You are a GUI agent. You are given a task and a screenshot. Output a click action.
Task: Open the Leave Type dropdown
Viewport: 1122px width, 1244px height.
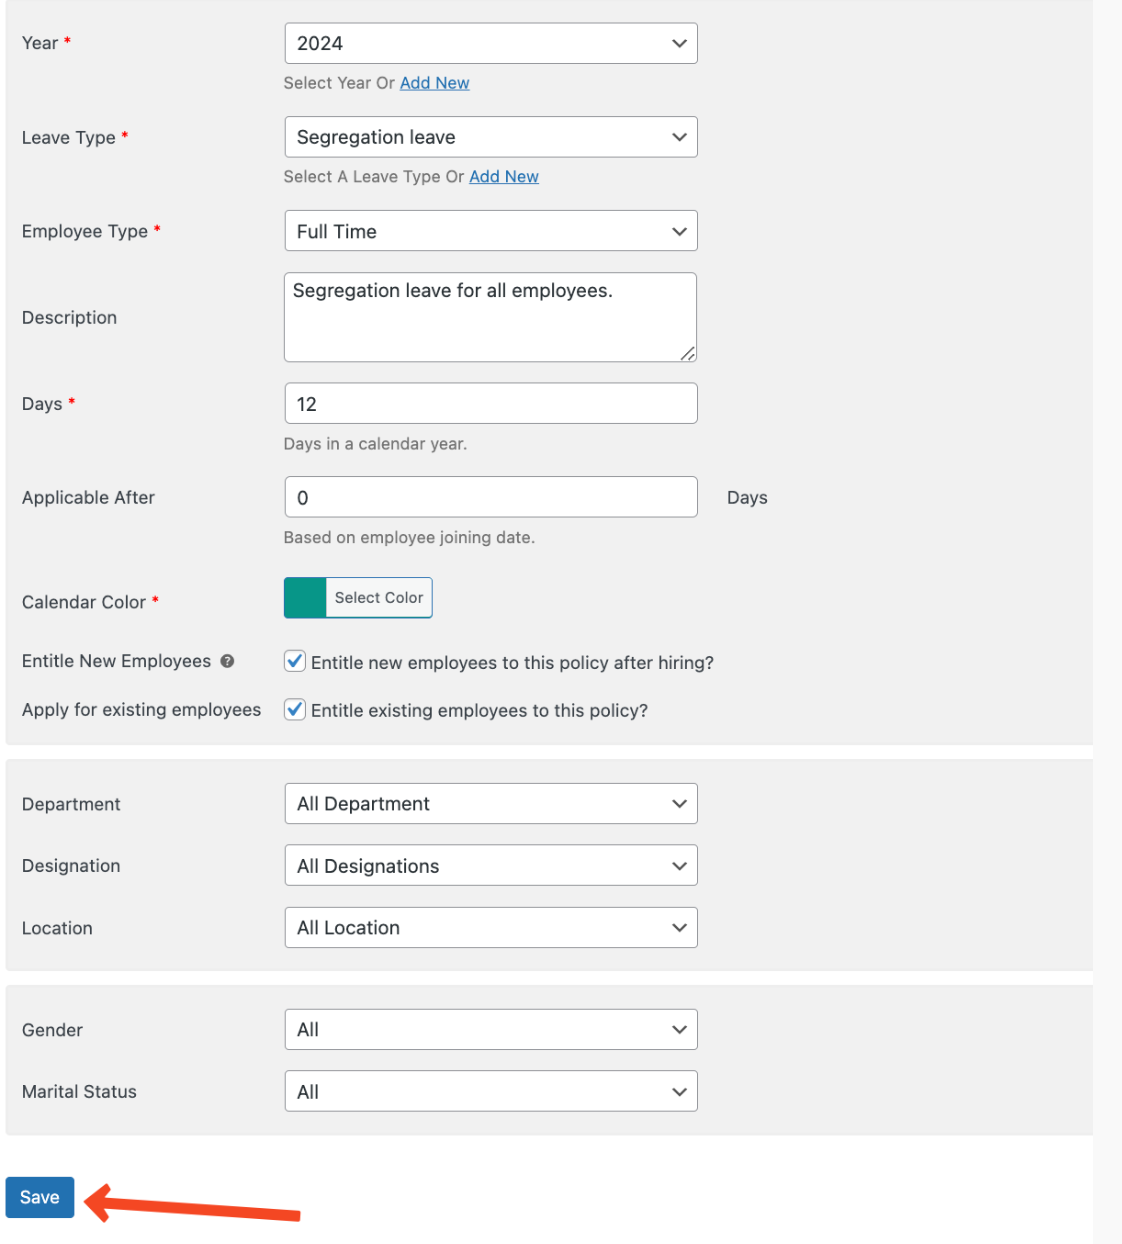click(x=490, y=137)
